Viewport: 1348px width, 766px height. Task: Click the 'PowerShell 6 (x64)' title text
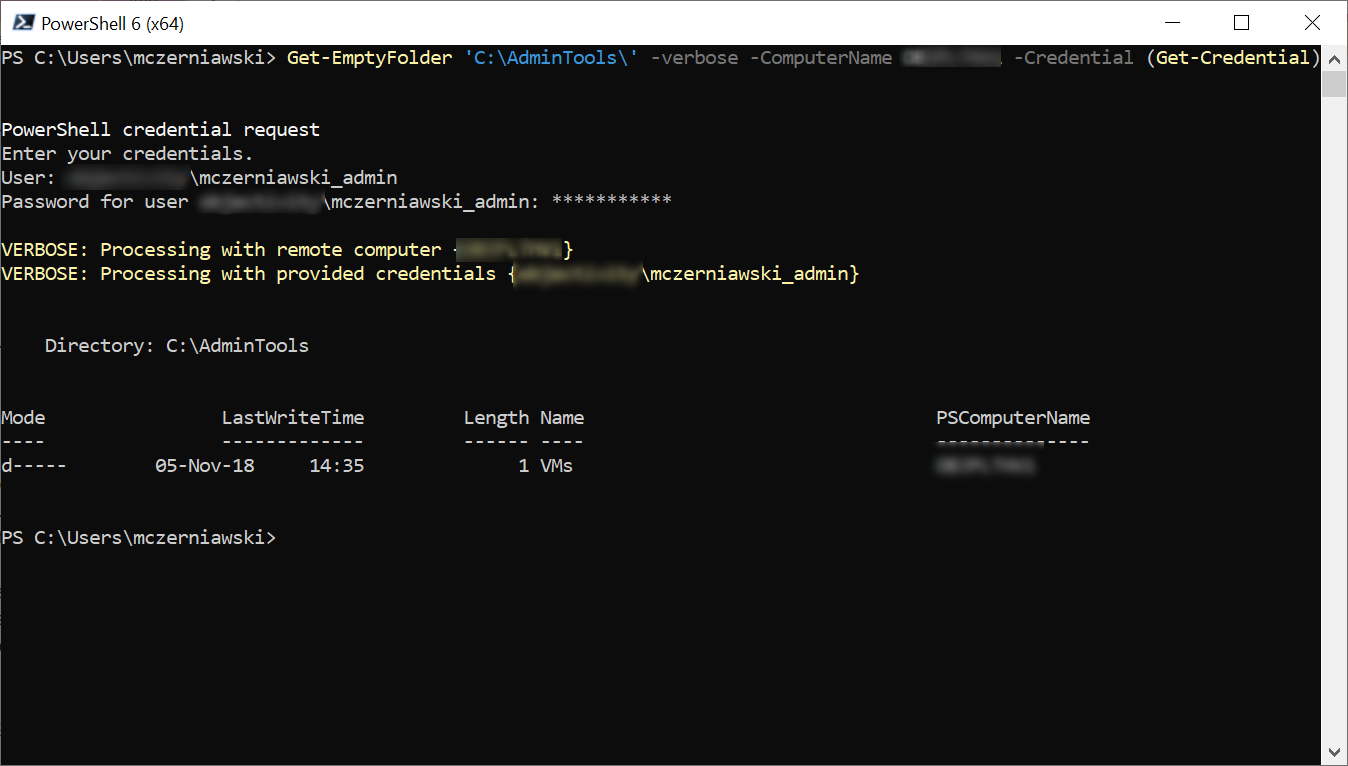point(113,23)
